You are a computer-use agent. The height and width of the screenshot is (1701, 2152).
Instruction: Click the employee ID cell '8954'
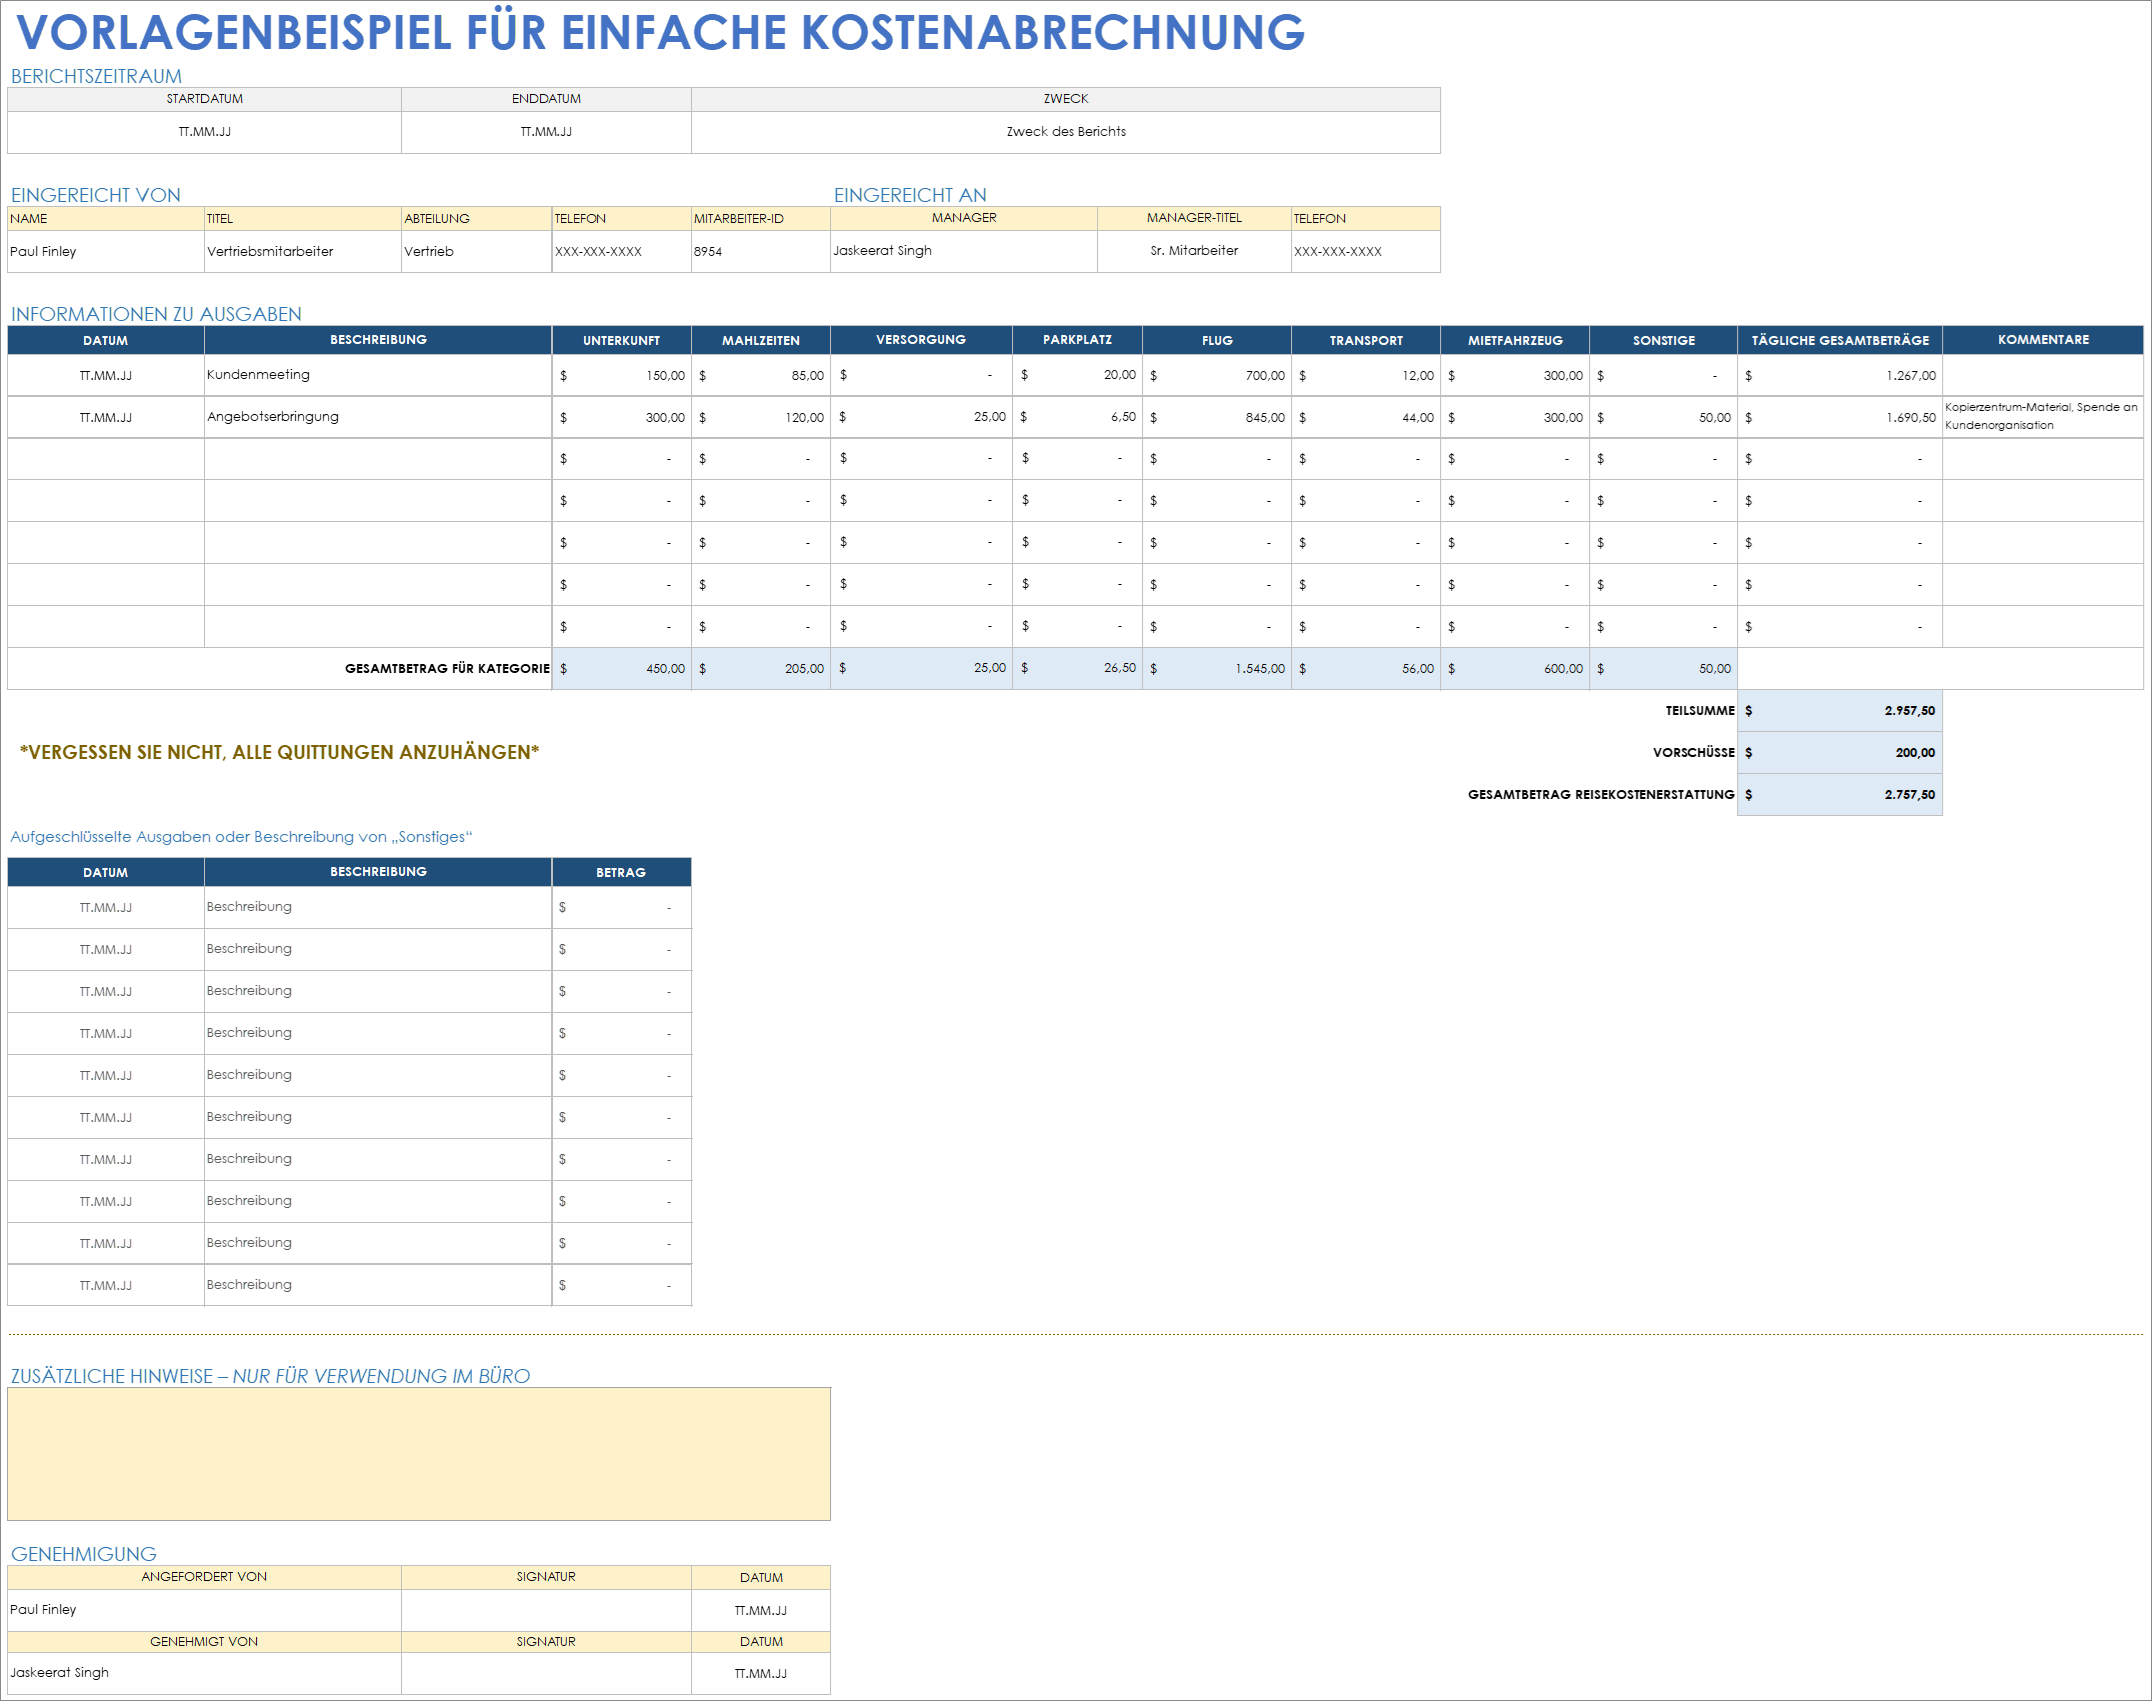tap(760, 251)
